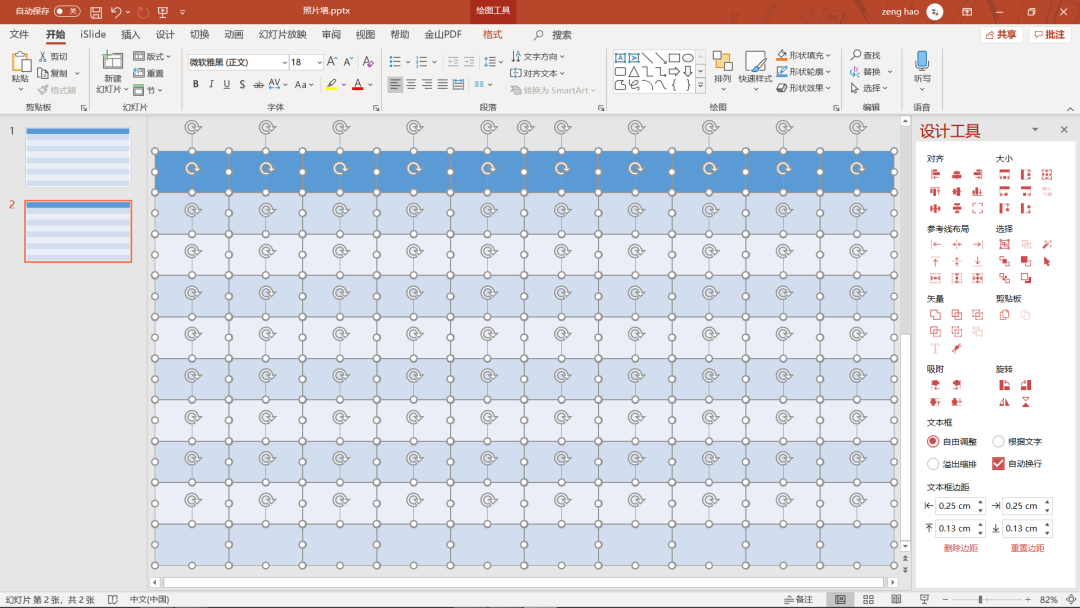Click the clear formatting icon

pyautogui.click(x=368, y=62)
